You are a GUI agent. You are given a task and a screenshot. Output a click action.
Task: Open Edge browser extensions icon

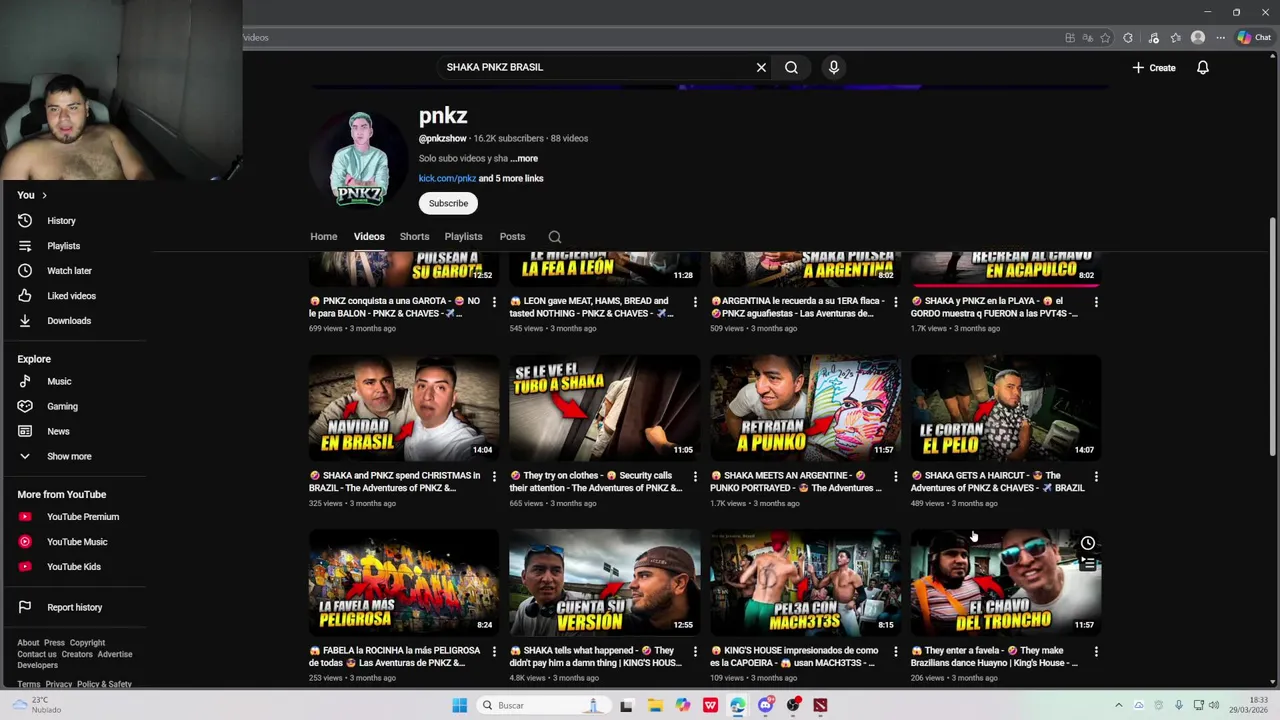1128,38
